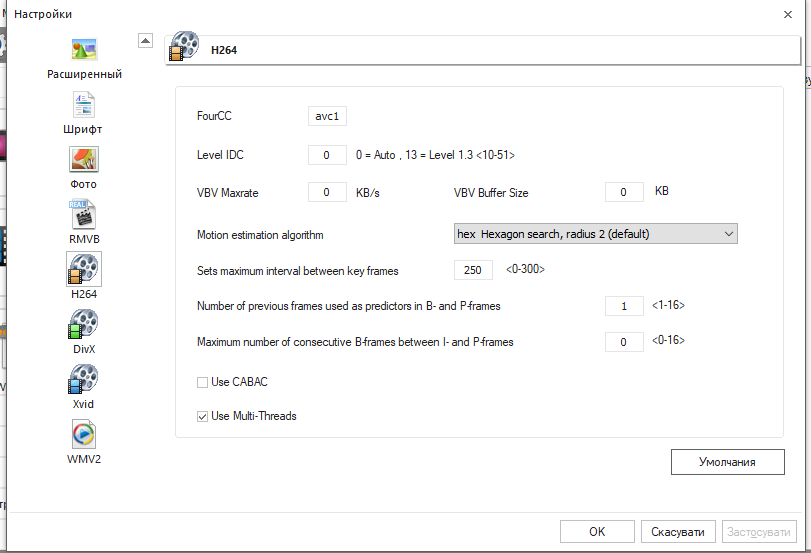Expand the Motion estimation algorithm dropdown
Image resolution: width=811 pixels, height=553 pixels.
(595, 234)
